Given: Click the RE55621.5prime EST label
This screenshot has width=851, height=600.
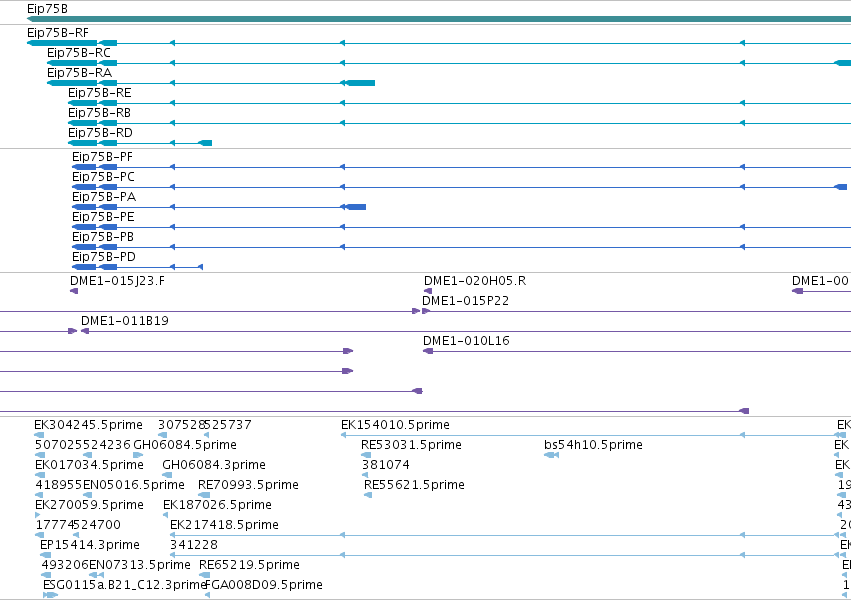Looking at the screenshot, I should pos(414,486).
